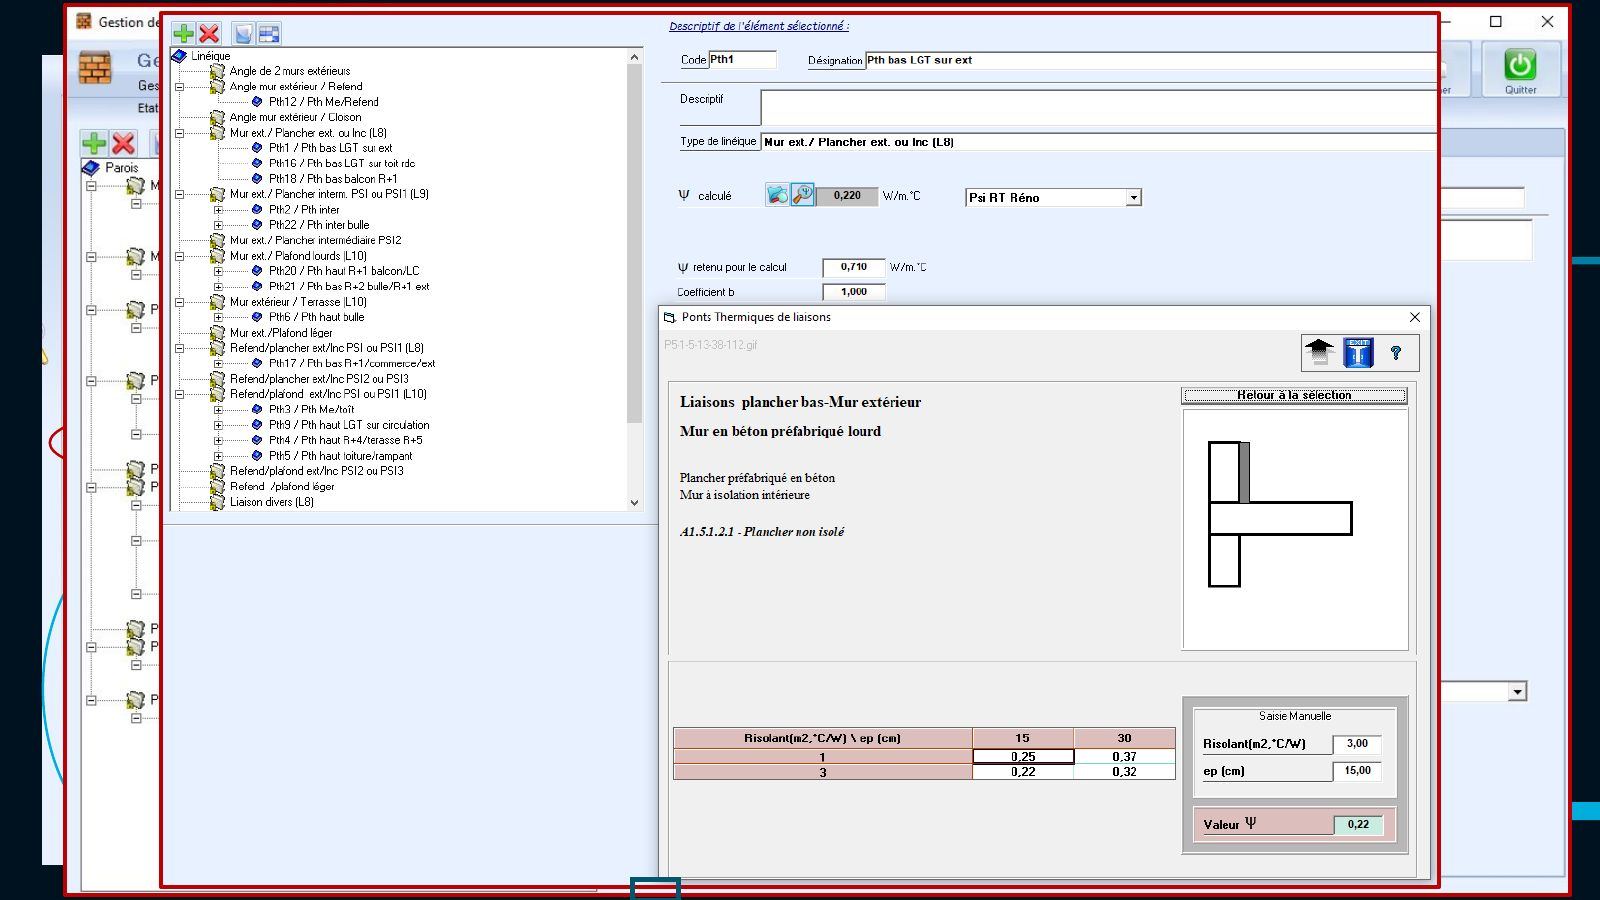Click the Coefficient b field 1,000
The height and width of the screenshot is (900, 1600).
coord(853,292)
